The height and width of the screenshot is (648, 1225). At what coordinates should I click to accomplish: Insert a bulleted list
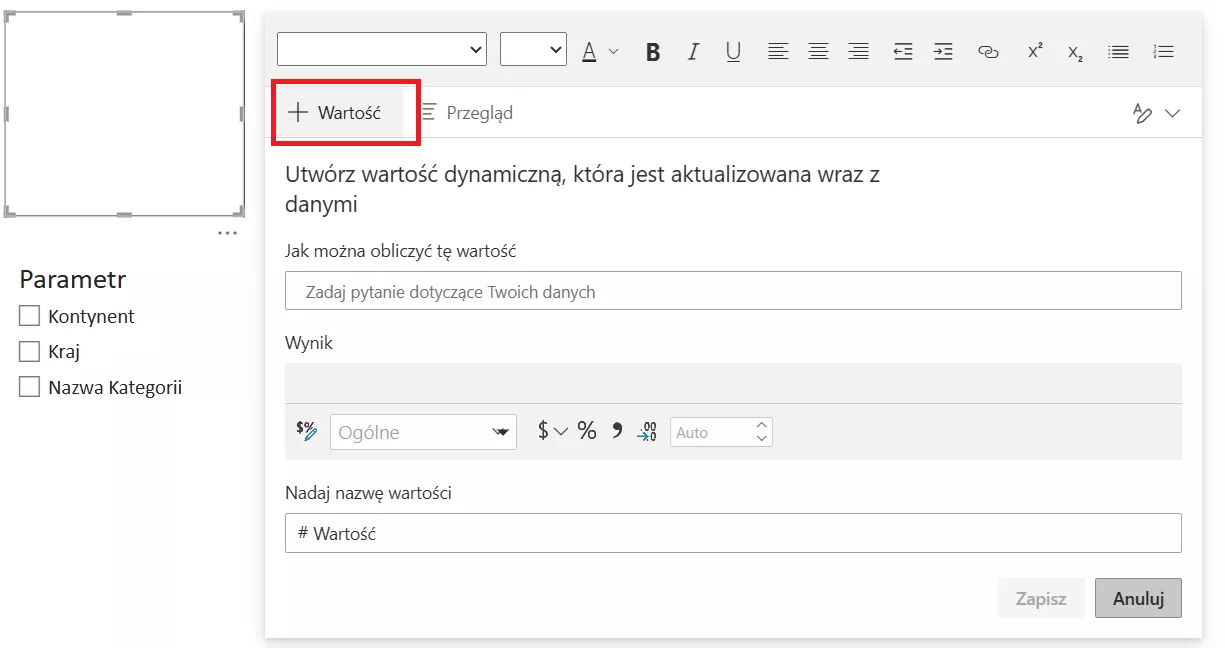point(1119,52)
